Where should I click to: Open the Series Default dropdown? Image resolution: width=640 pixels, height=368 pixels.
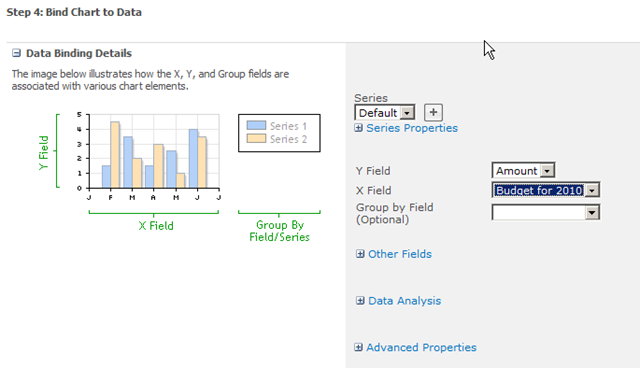(407, 113)
